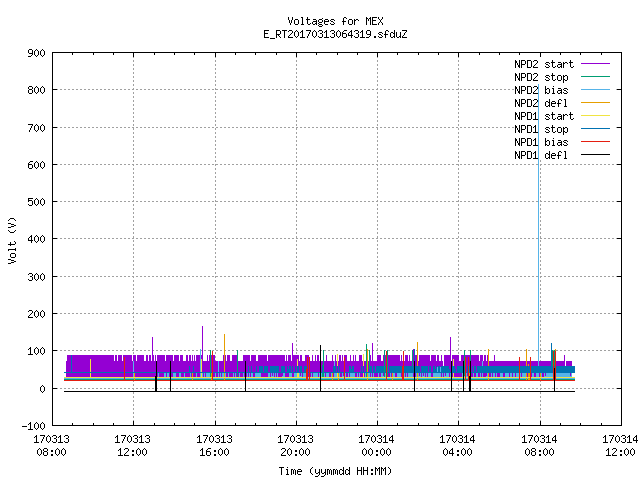Click the 'NPD1 bias' legend label
This screenshot has height=480, width=640.
541,142
